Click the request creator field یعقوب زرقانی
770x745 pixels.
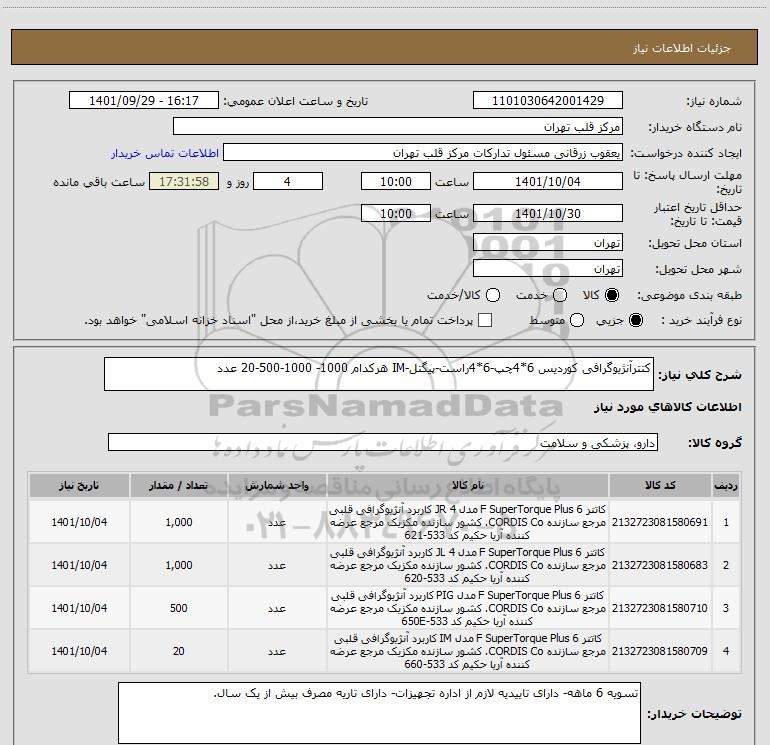coord(423,153)
